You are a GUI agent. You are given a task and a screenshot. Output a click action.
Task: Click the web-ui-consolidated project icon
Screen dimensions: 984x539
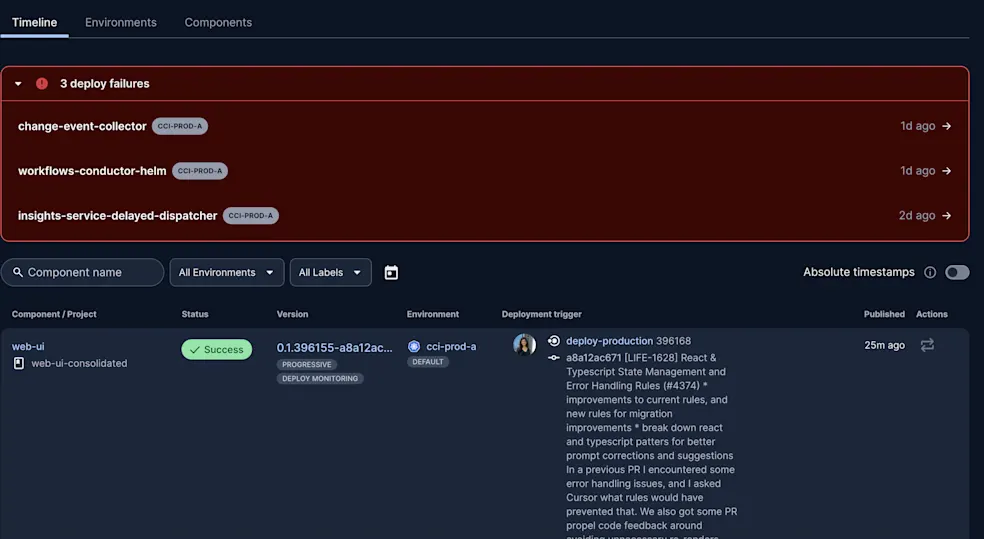tap(19, 363)
